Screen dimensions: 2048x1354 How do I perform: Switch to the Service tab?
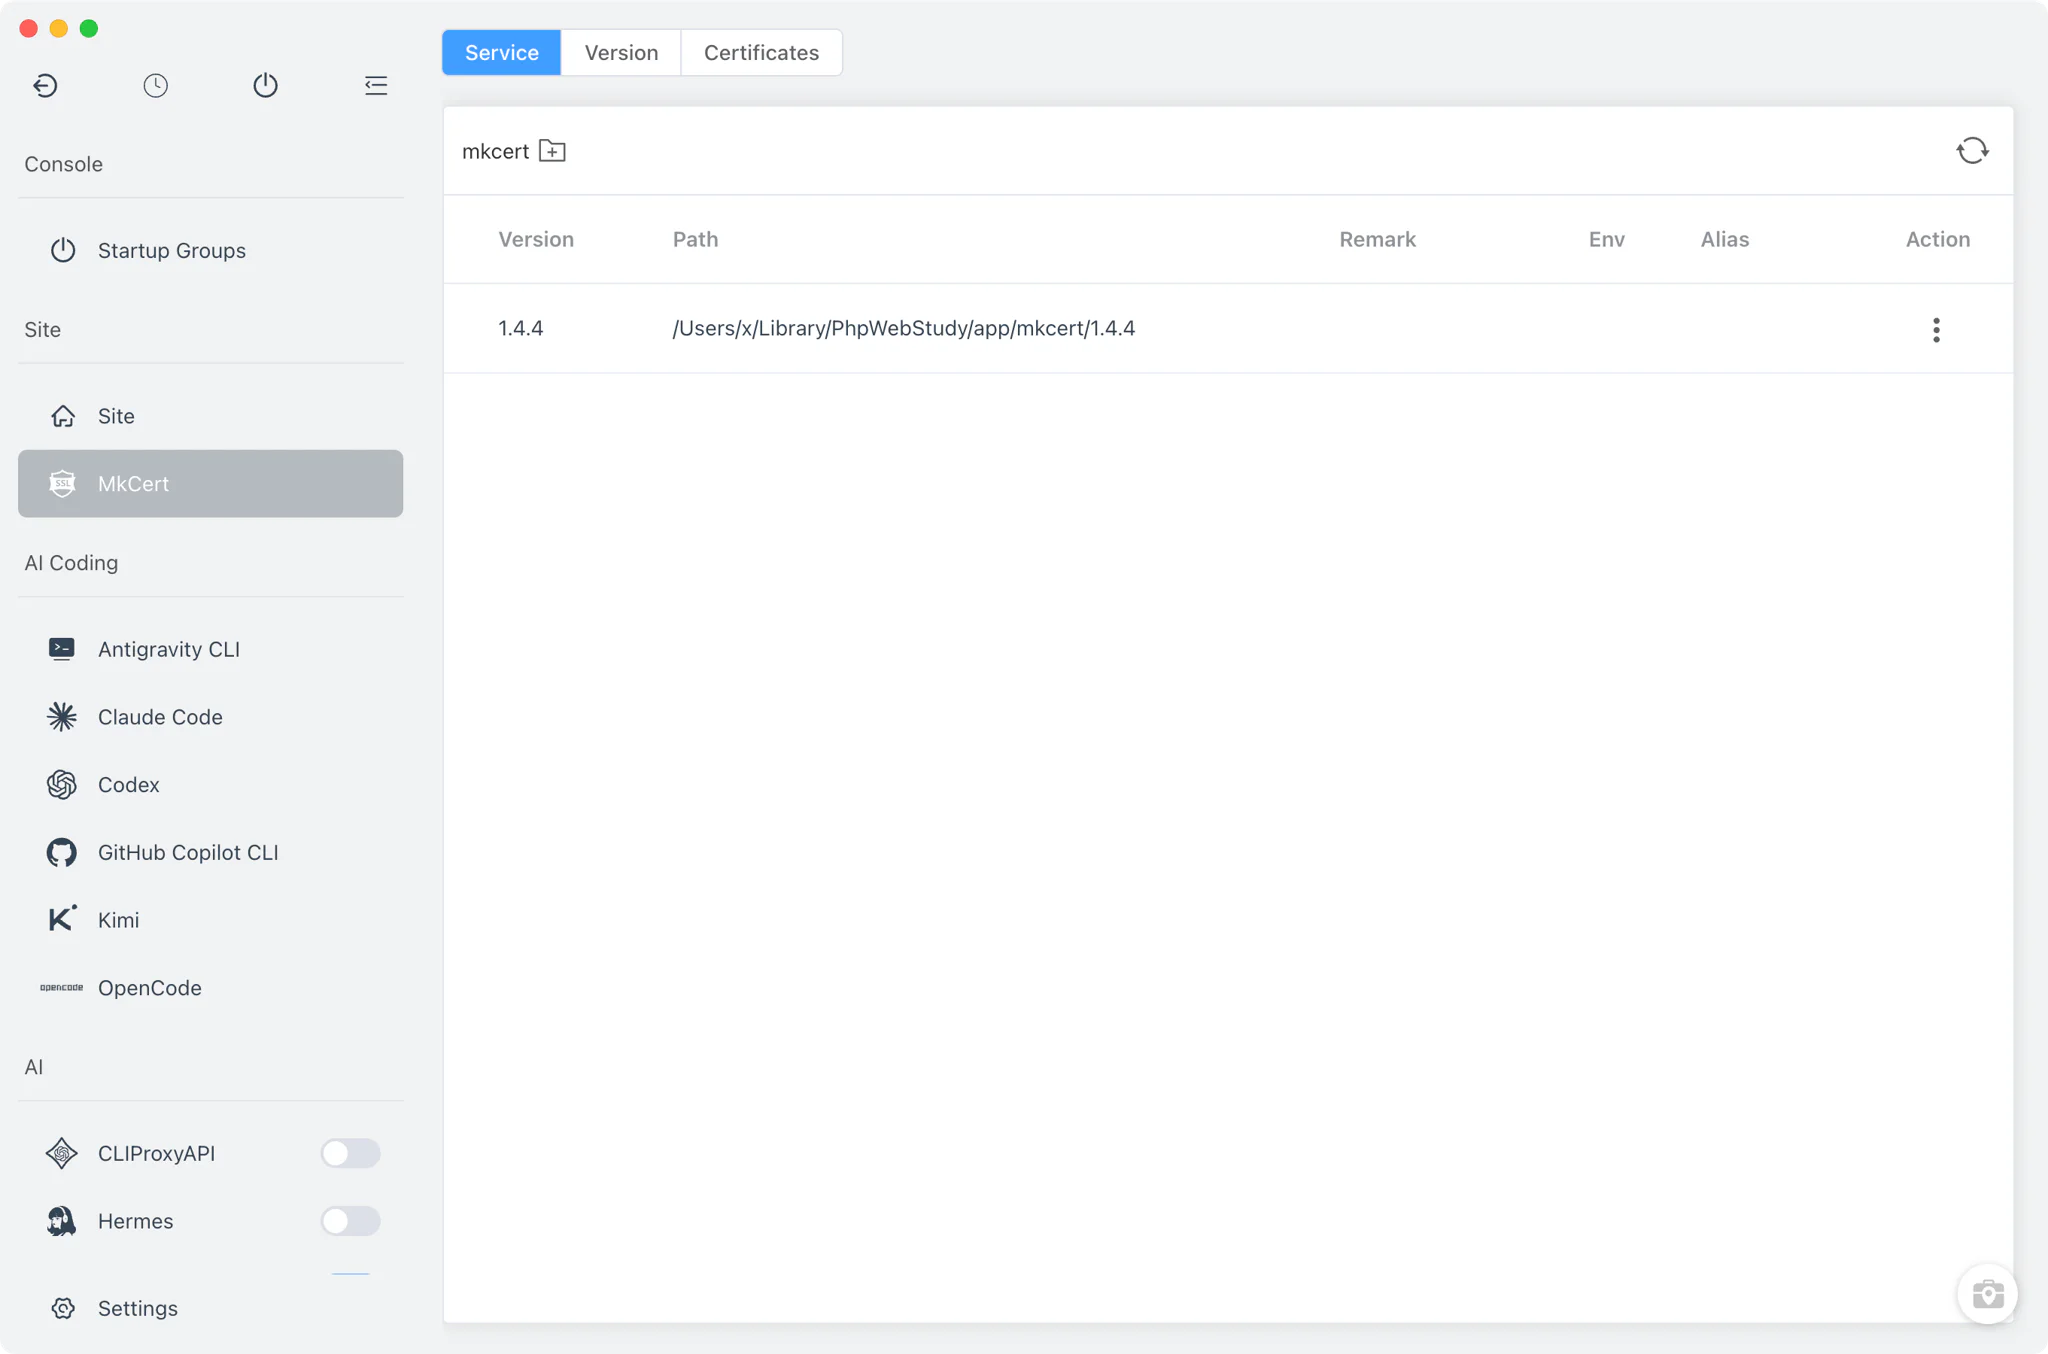point(501,52)
